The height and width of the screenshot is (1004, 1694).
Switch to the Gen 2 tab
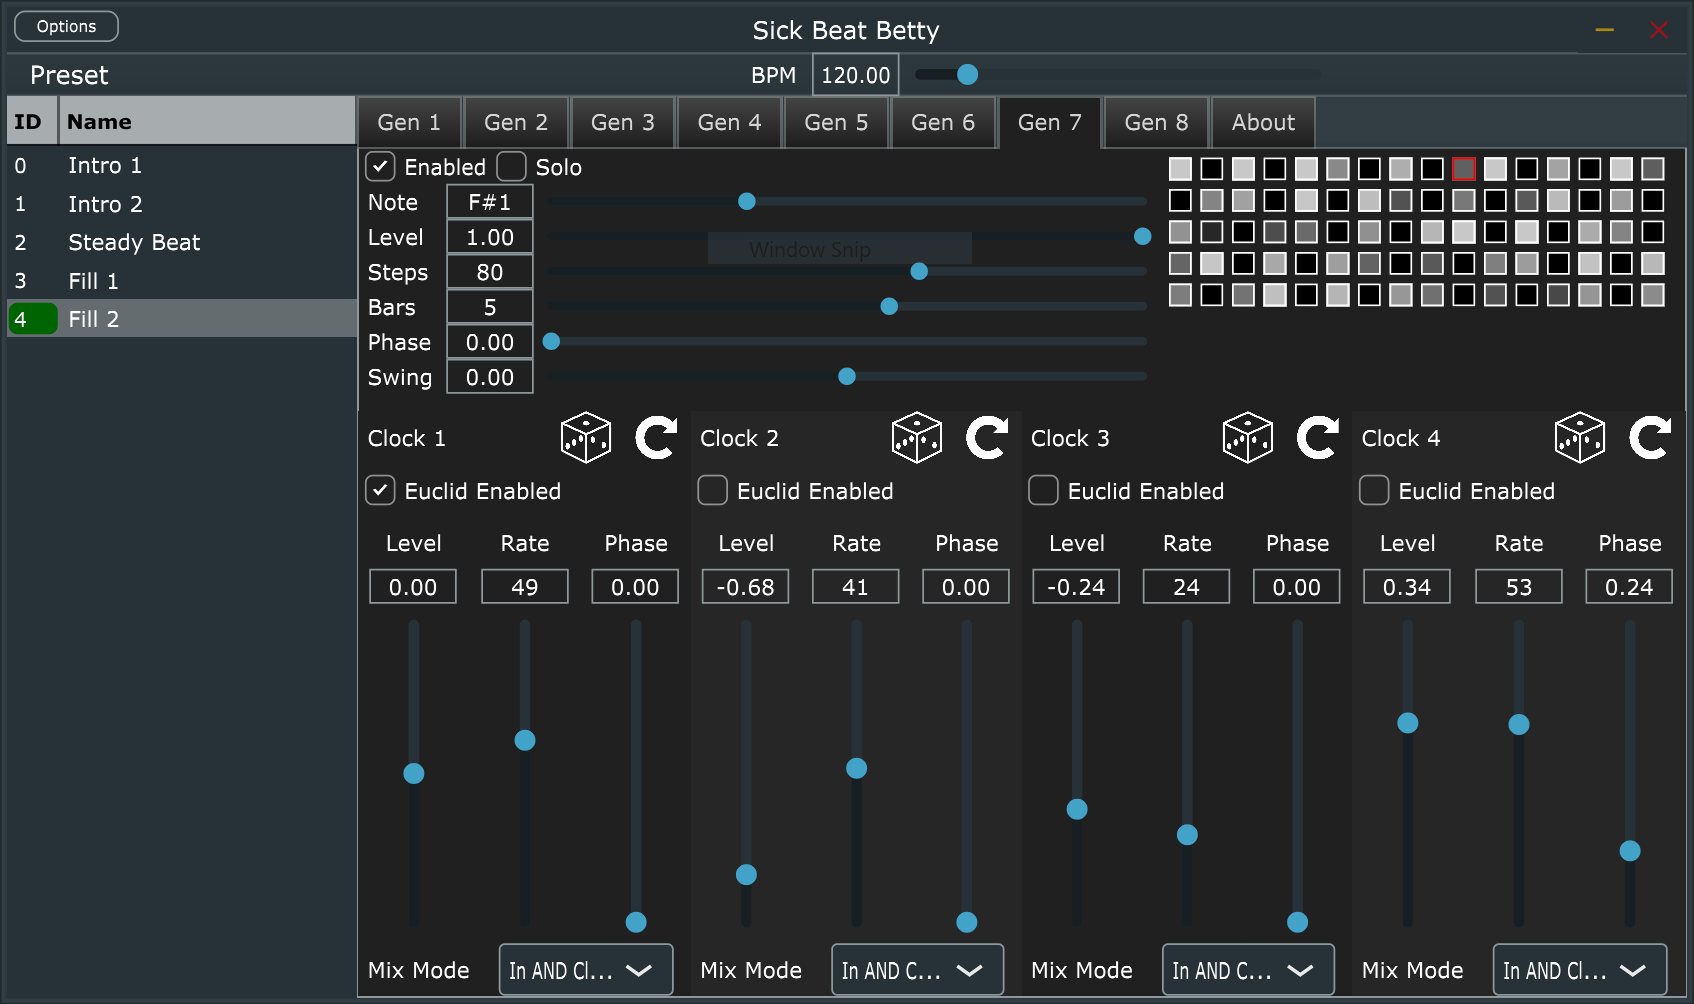pyautogui.click(x=516, y=122)
